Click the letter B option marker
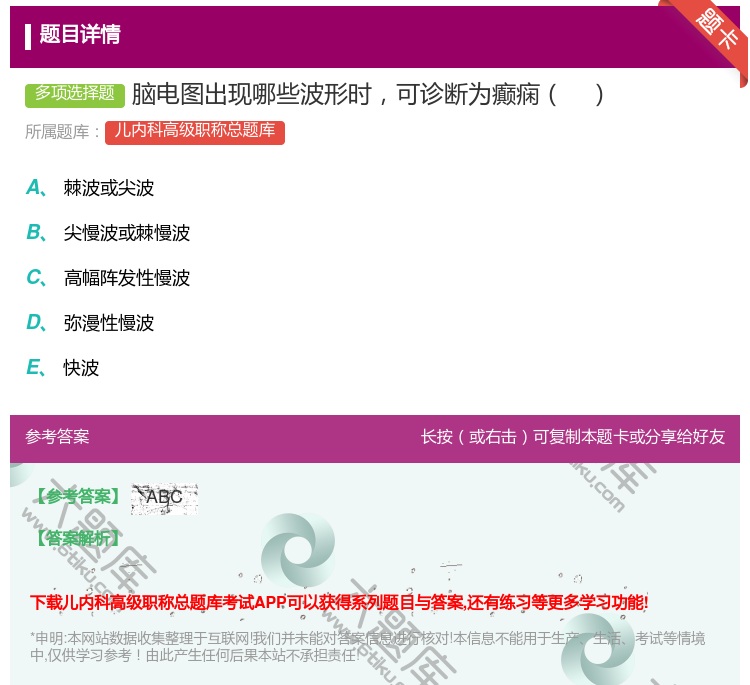 [x=36, y=232]
